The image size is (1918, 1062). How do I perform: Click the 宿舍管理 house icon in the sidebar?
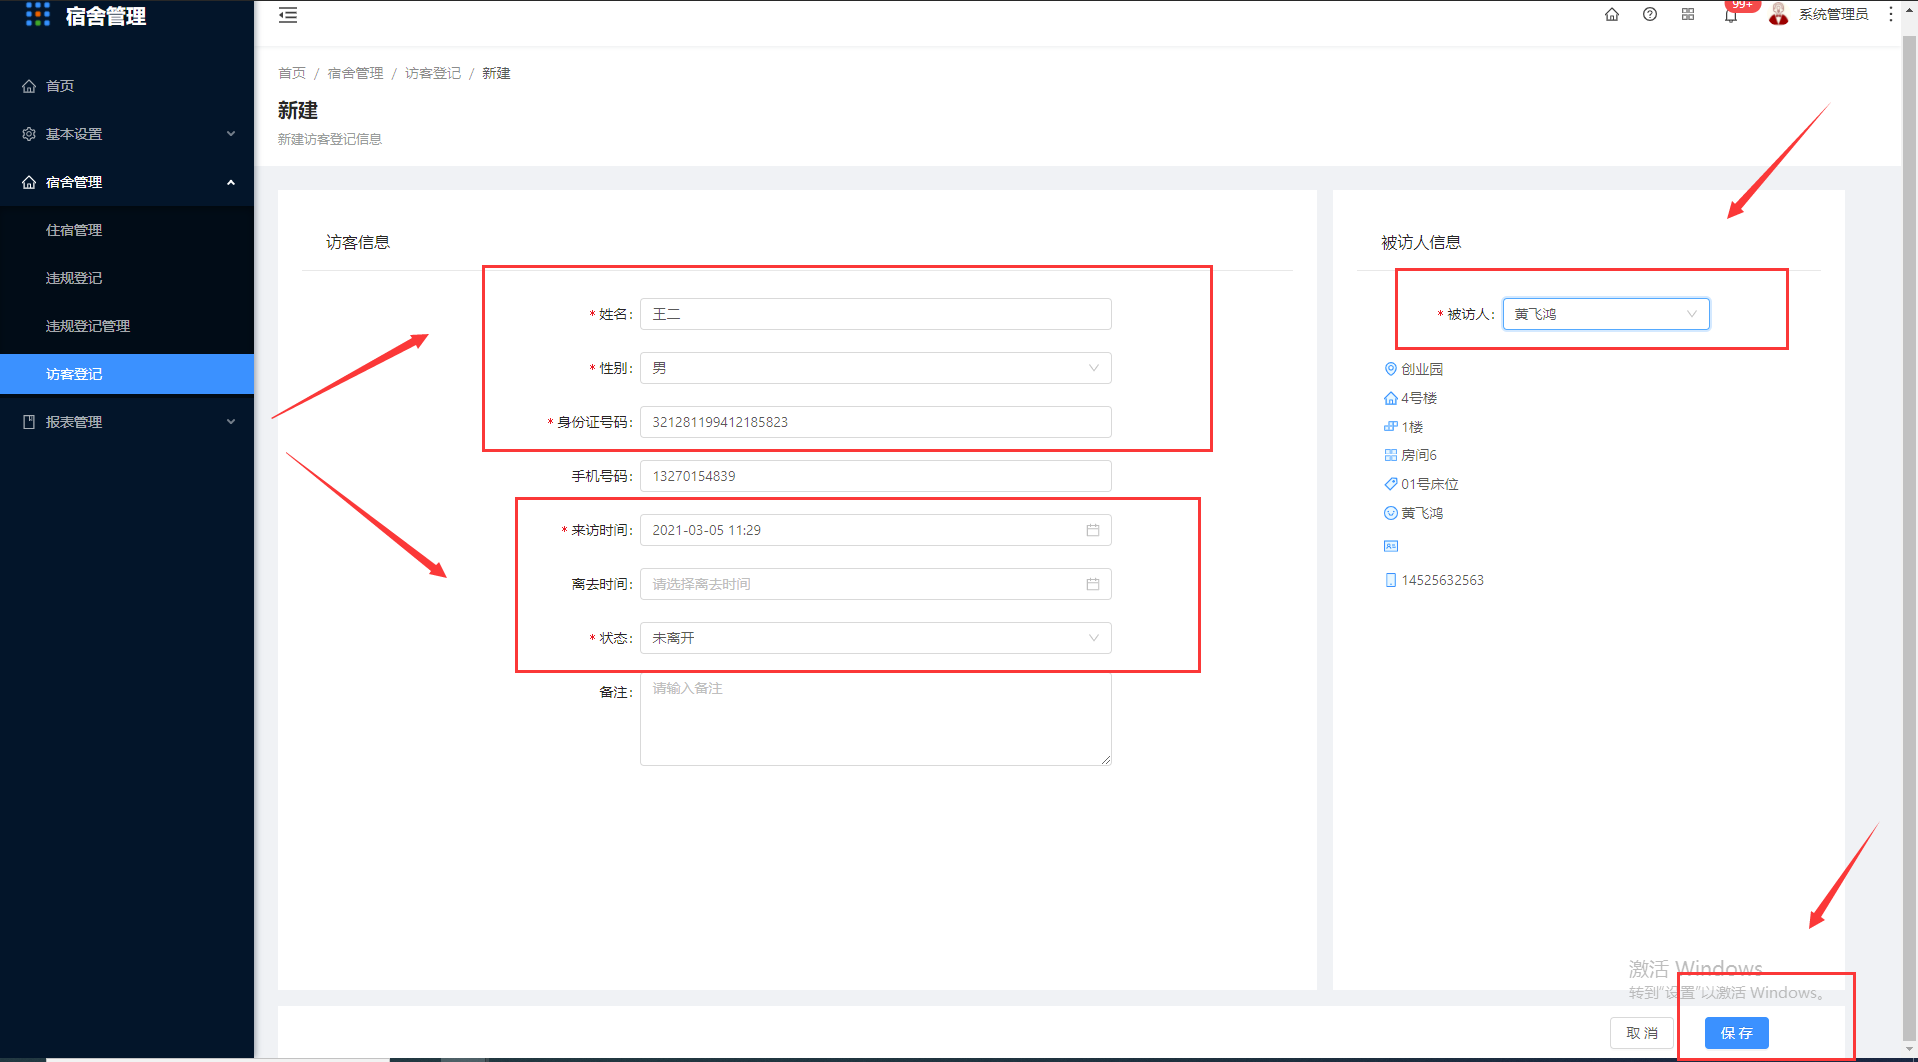coord(29,182)
